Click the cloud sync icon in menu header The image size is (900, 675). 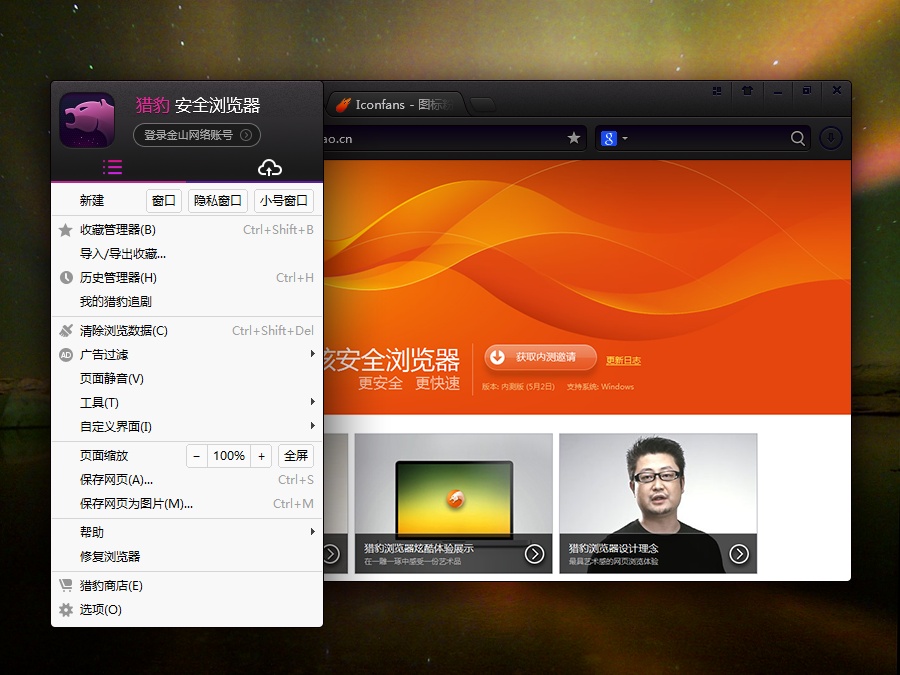coord(269,167)
